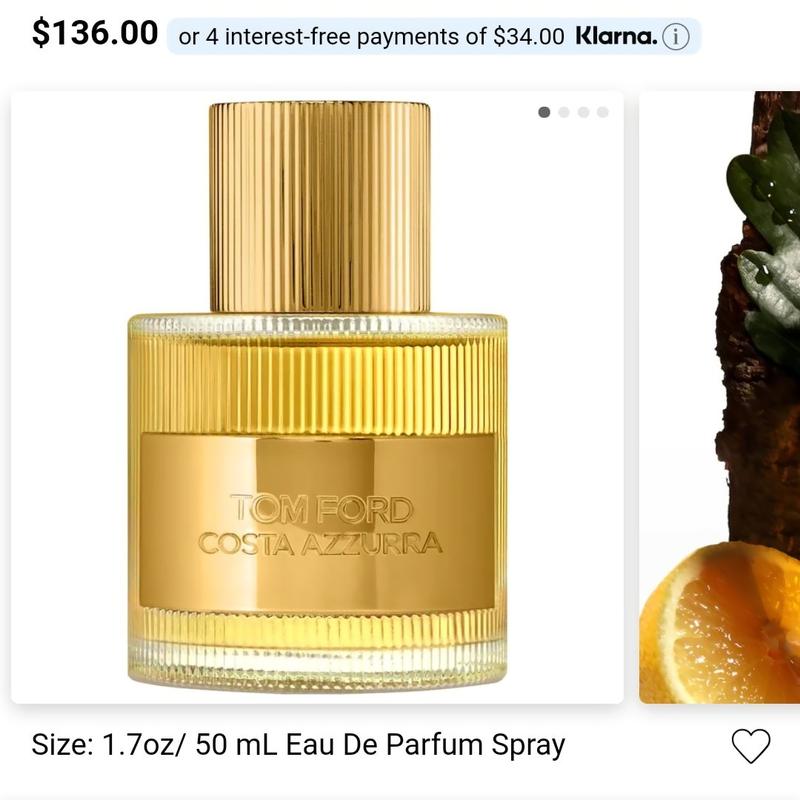
Task: Tap the Eau De Parfum Spray text
Action: 425,745
